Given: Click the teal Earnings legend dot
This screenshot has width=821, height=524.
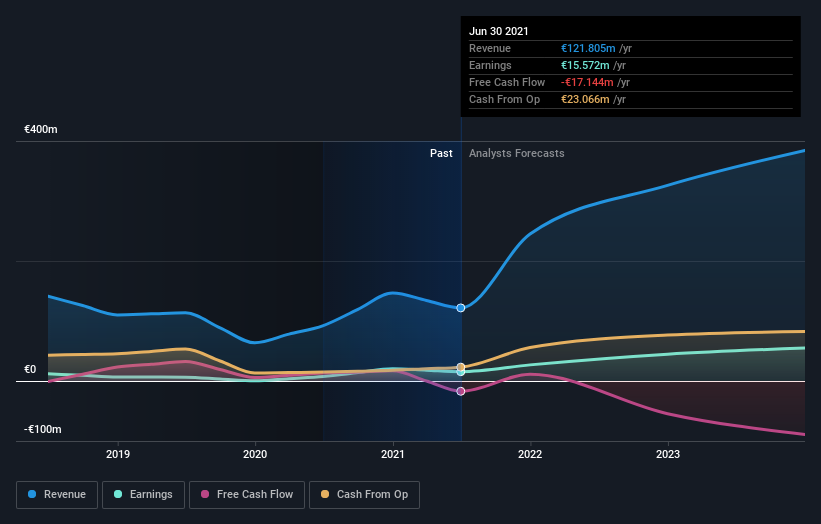Looking at the screenshot, I should [118, 494].
